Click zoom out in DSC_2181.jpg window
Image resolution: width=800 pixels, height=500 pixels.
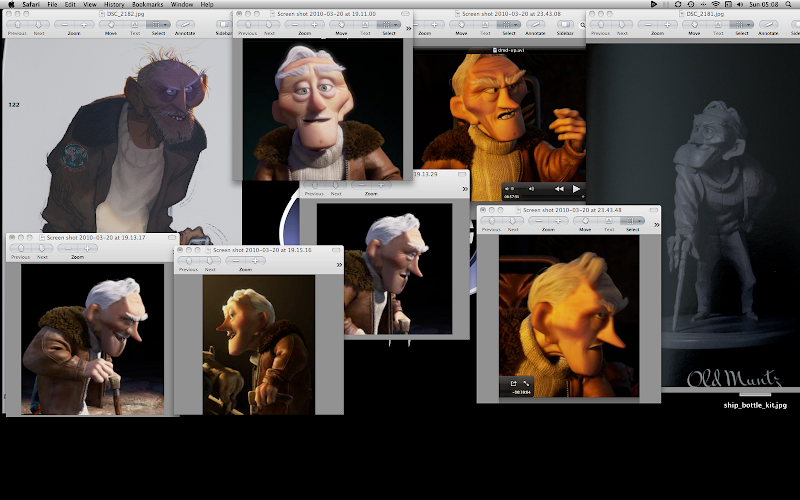click(x=646, y=24)
